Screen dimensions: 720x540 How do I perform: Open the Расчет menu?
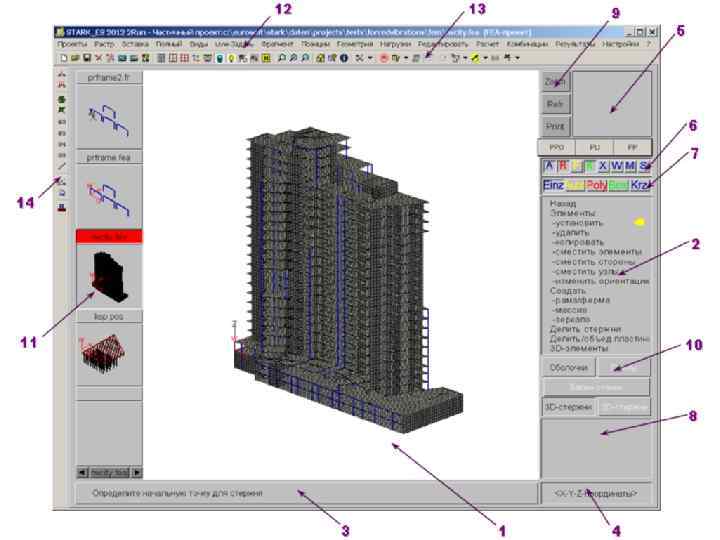tap(487, 44)
